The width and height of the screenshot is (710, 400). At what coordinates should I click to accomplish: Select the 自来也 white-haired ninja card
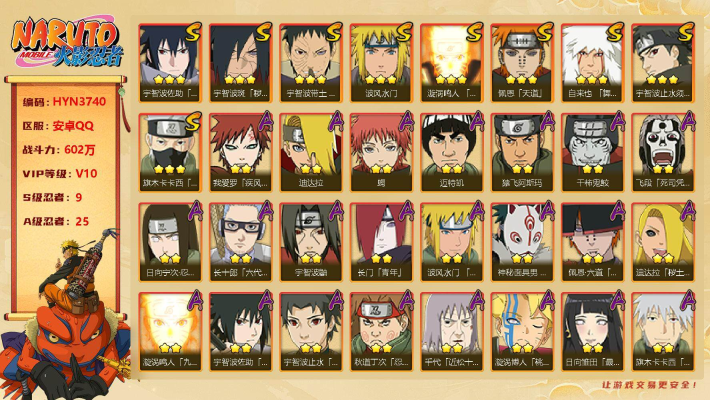coord(592,63)
